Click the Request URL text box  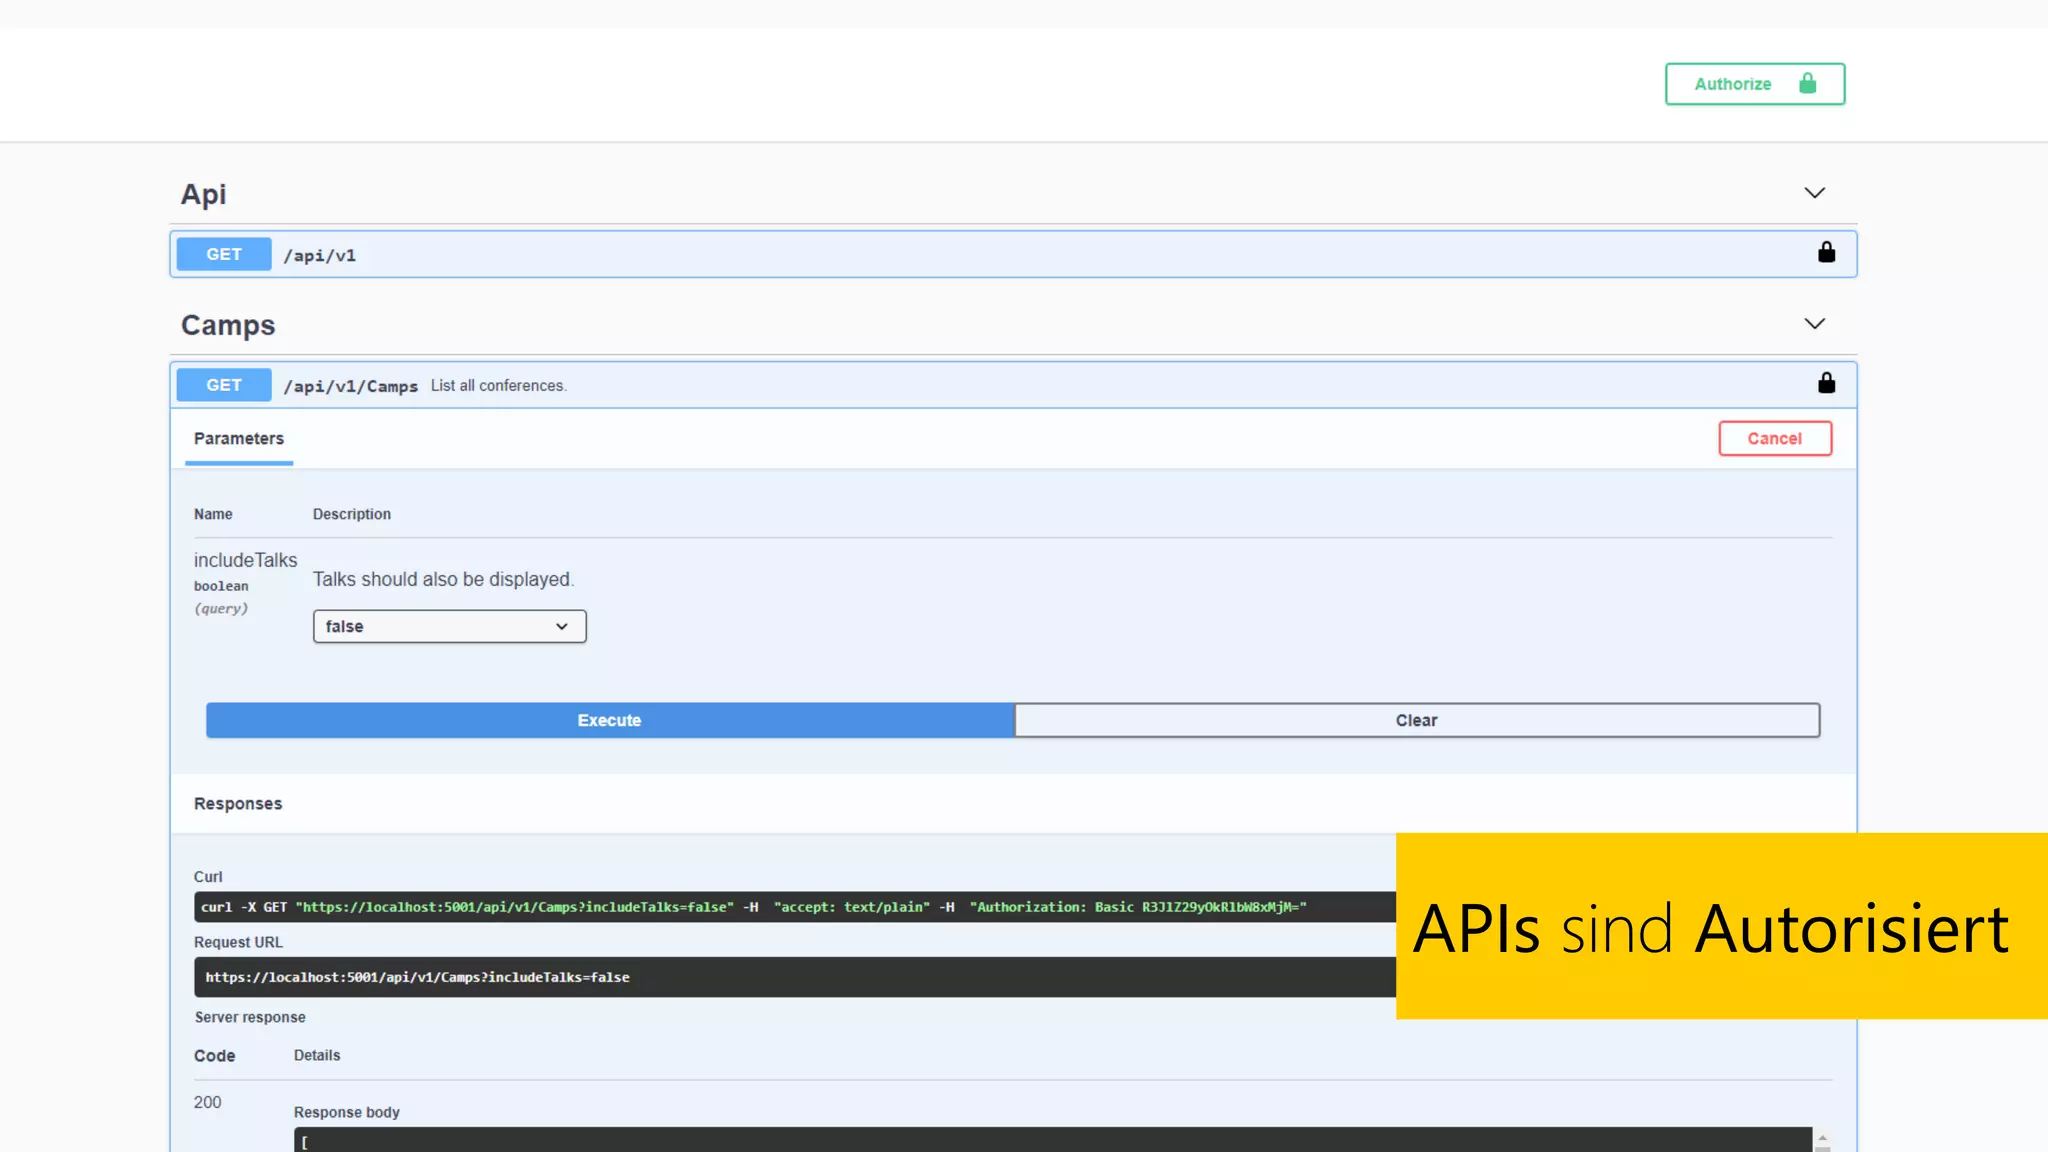coord(795,977)
